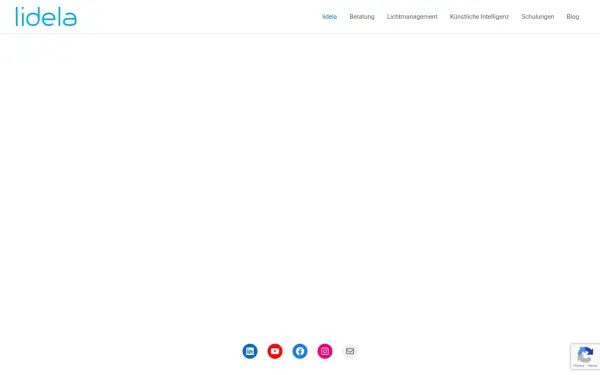Navigate to Schulungen page
This screenshot has width=600, height=375.
click(537, 17)
